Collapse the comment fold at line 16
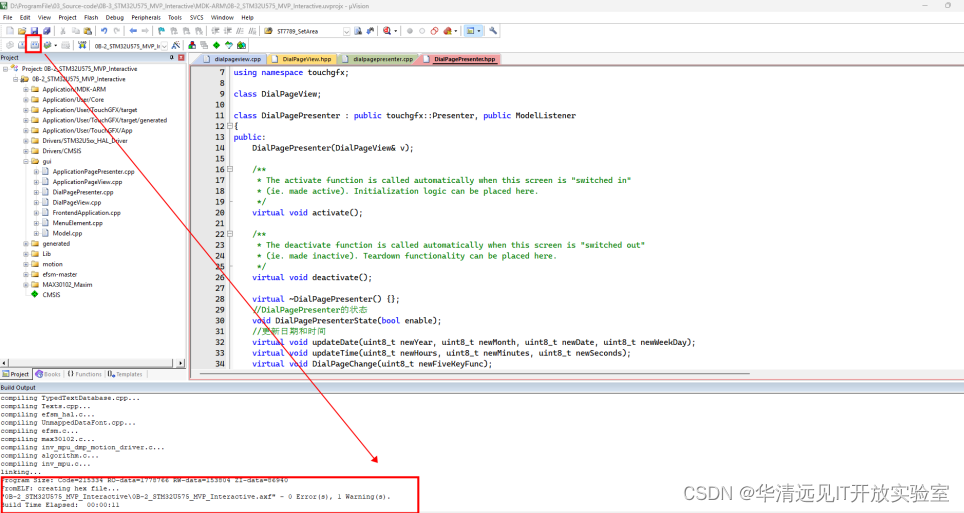The height and width of the screenshot is (513, 964). [230, 169]
